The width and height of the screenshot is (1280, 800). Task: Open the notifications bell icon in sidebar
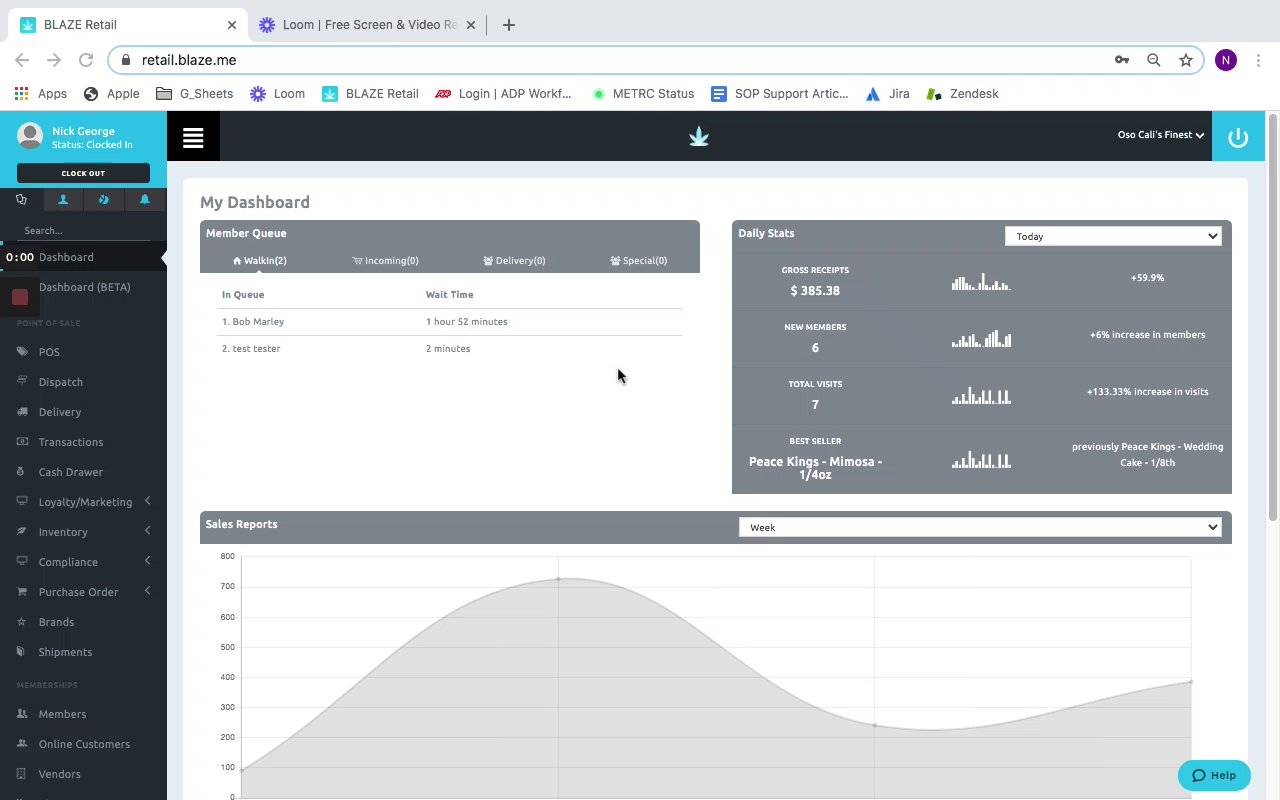[145, 200]
